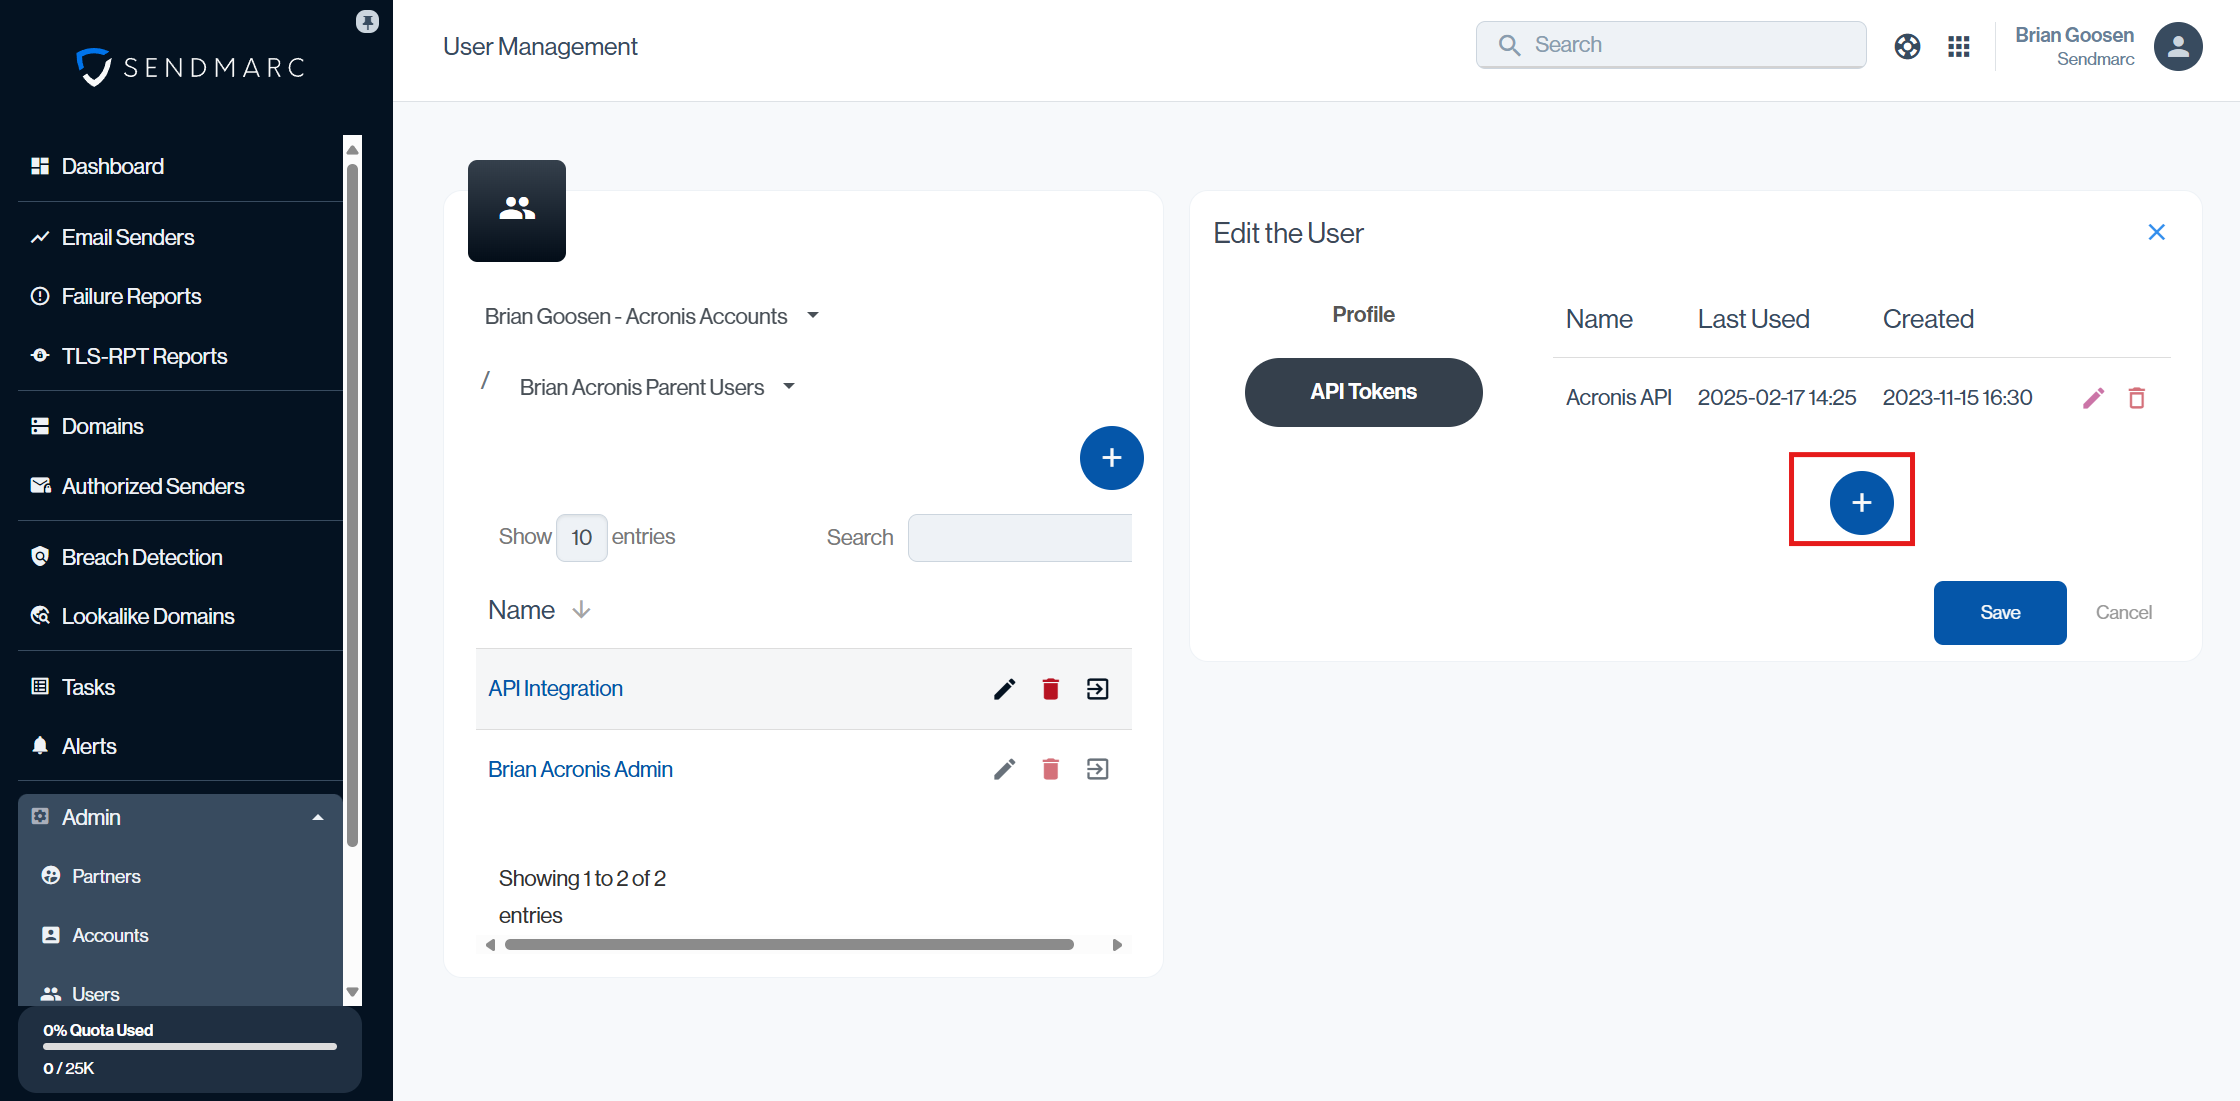Click the user table horizontal scrollbar
Screen dimensions: 2240x1101
[789, 945]
